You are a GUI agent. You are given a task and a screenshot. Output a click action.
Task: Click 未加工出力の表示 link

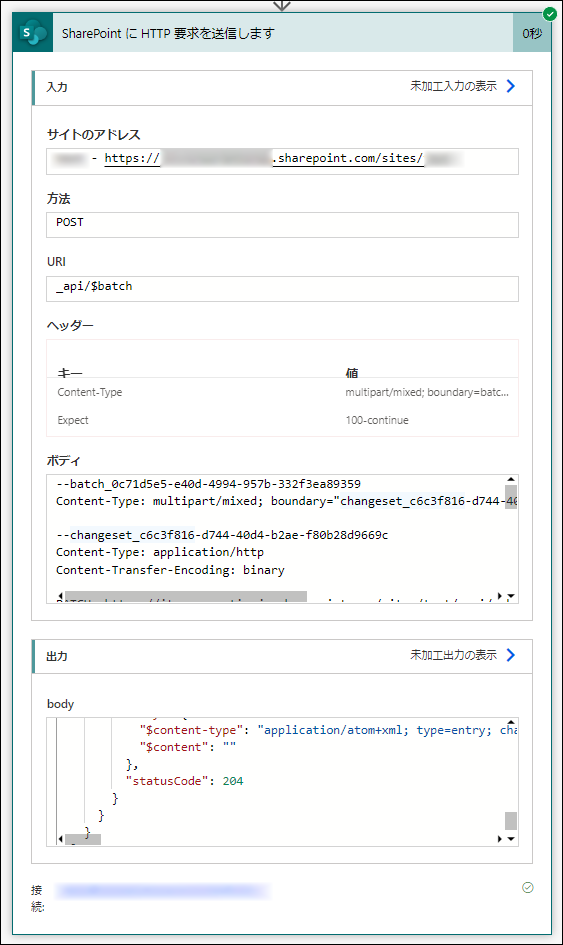click(x=453, y=655)
